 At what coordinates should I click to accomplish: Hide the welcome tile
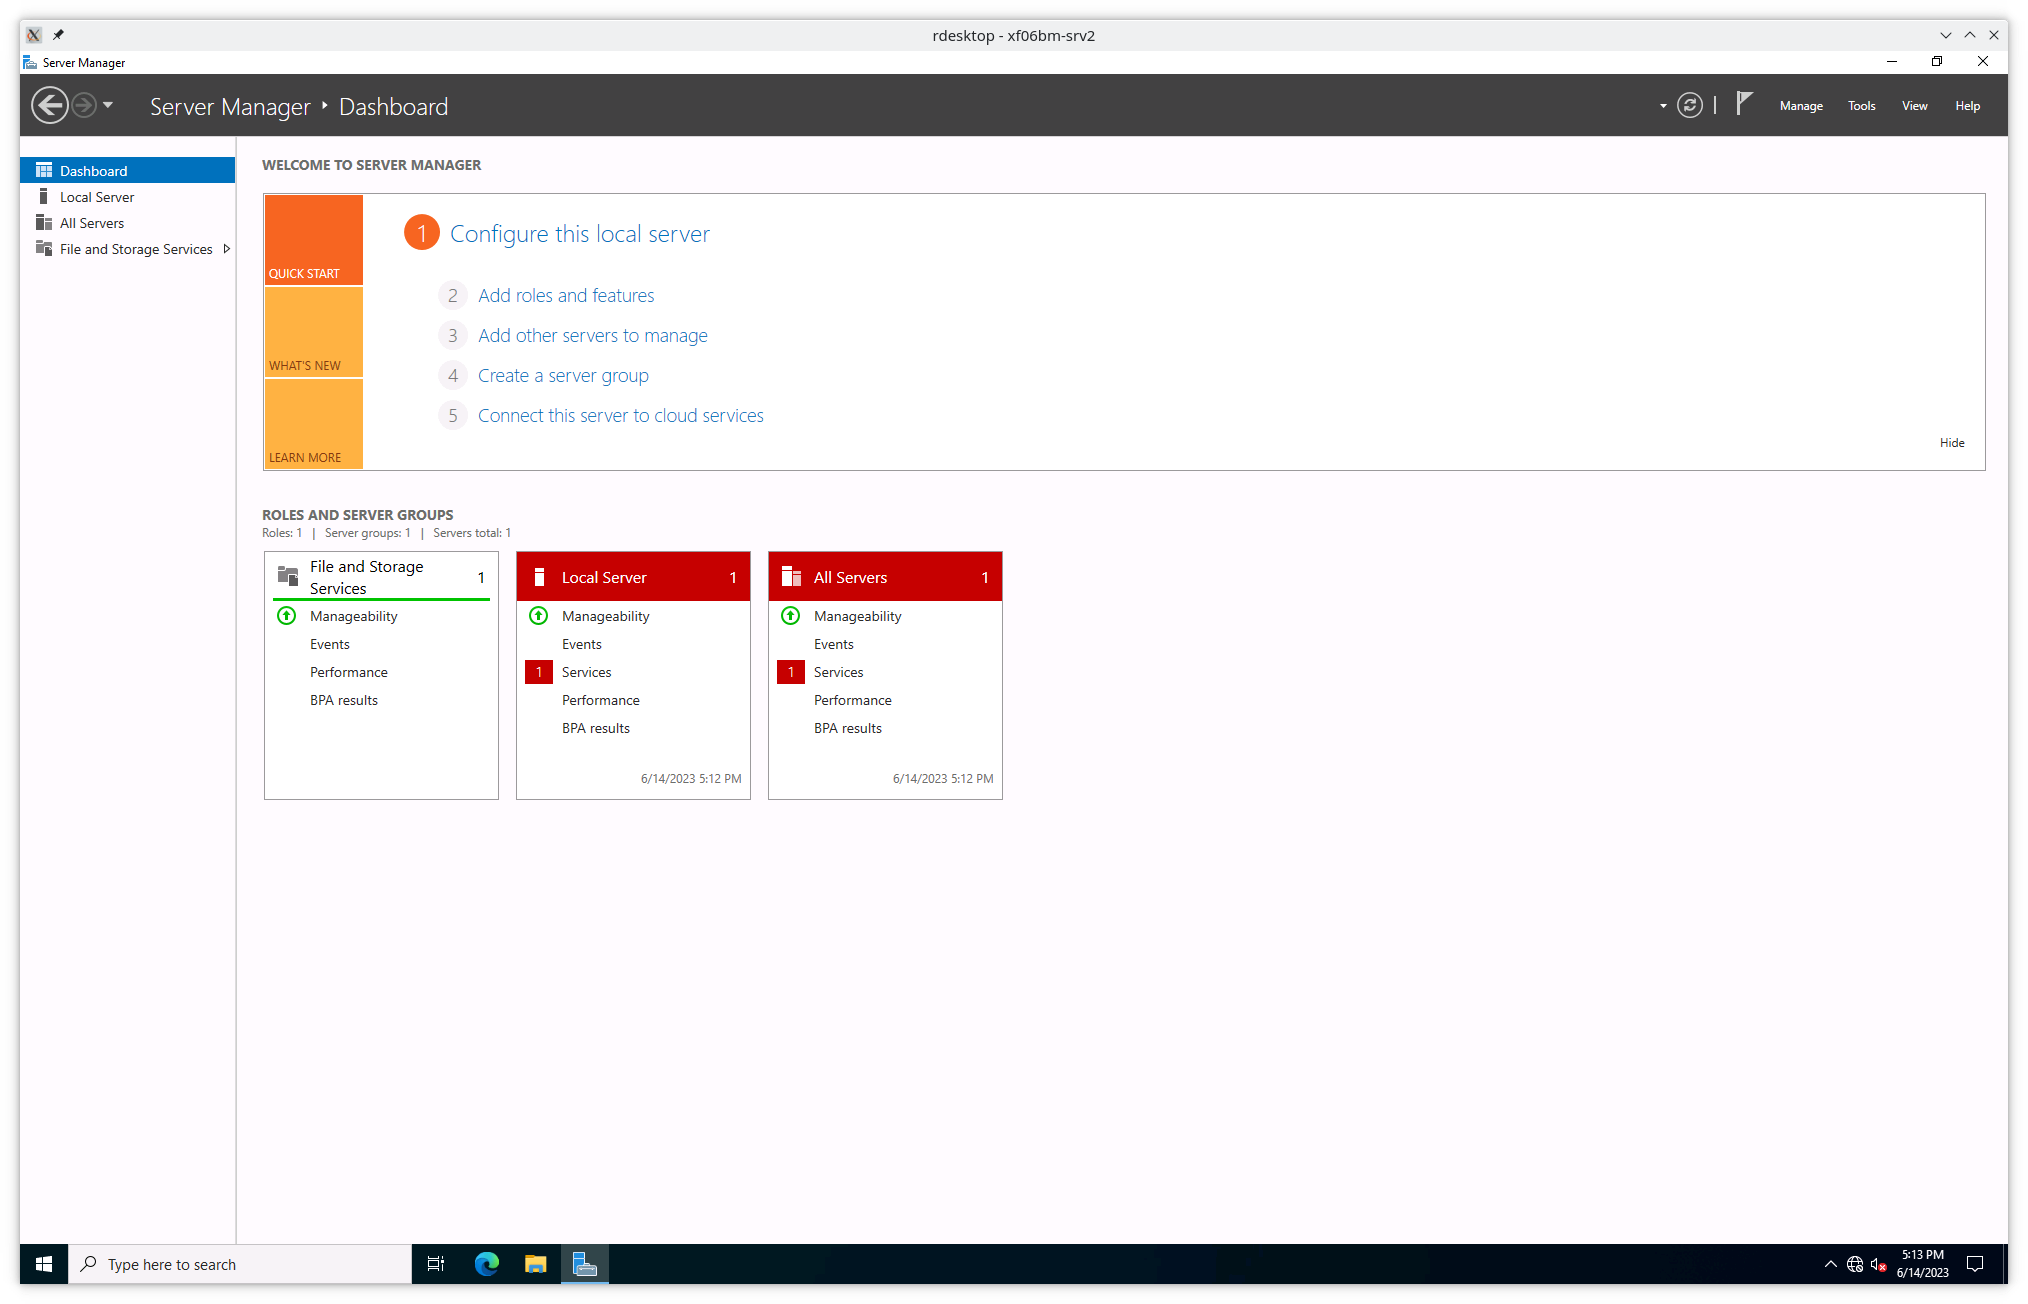coord(1952,443)
